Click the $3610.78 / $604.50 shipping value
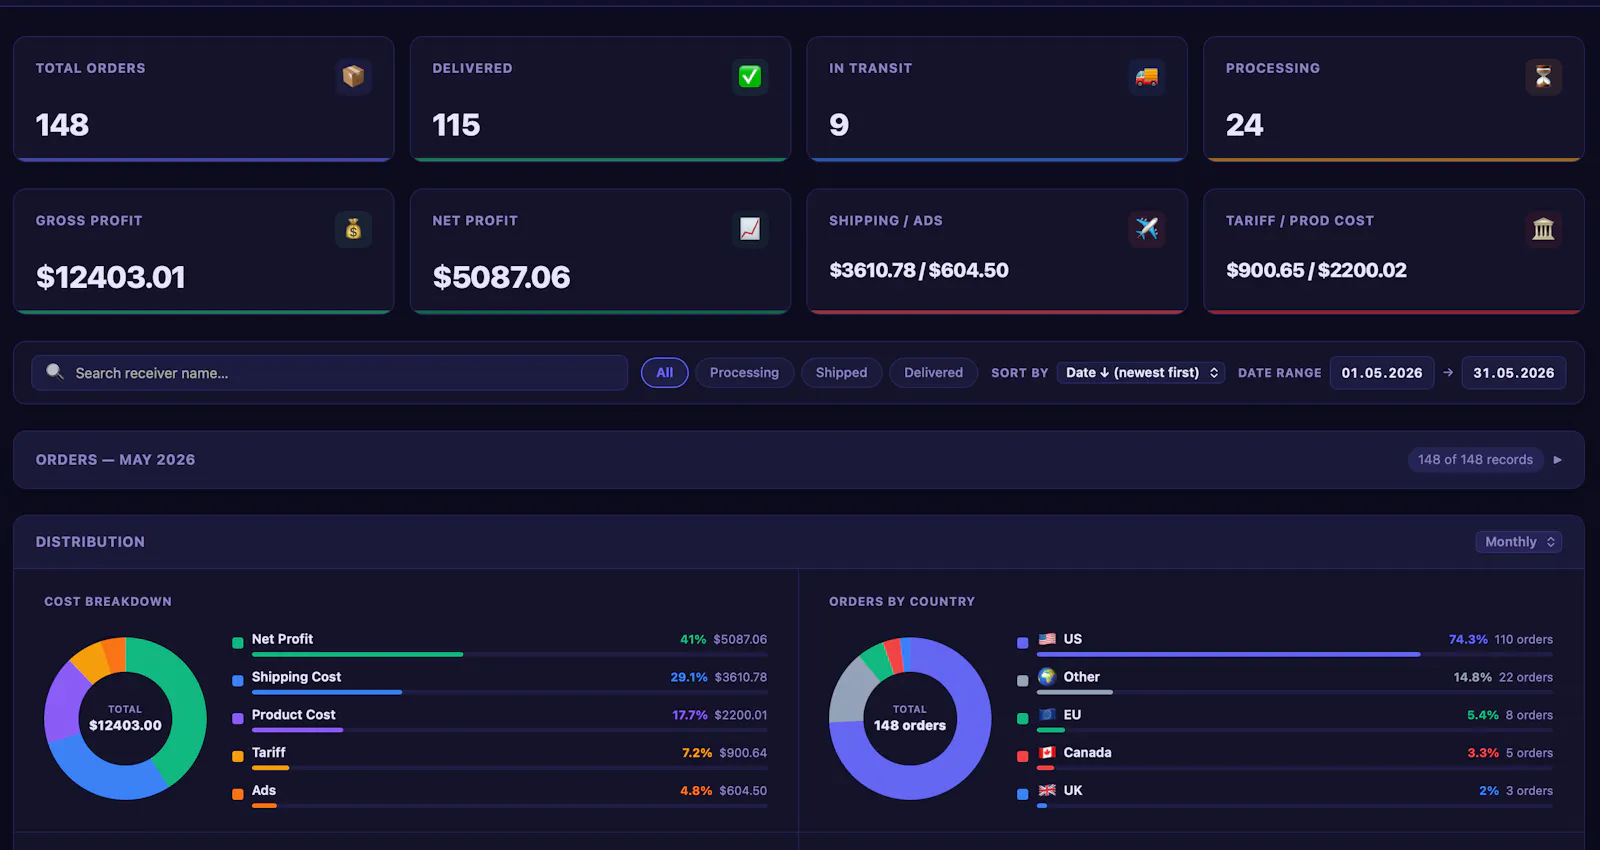 [919, 270]
